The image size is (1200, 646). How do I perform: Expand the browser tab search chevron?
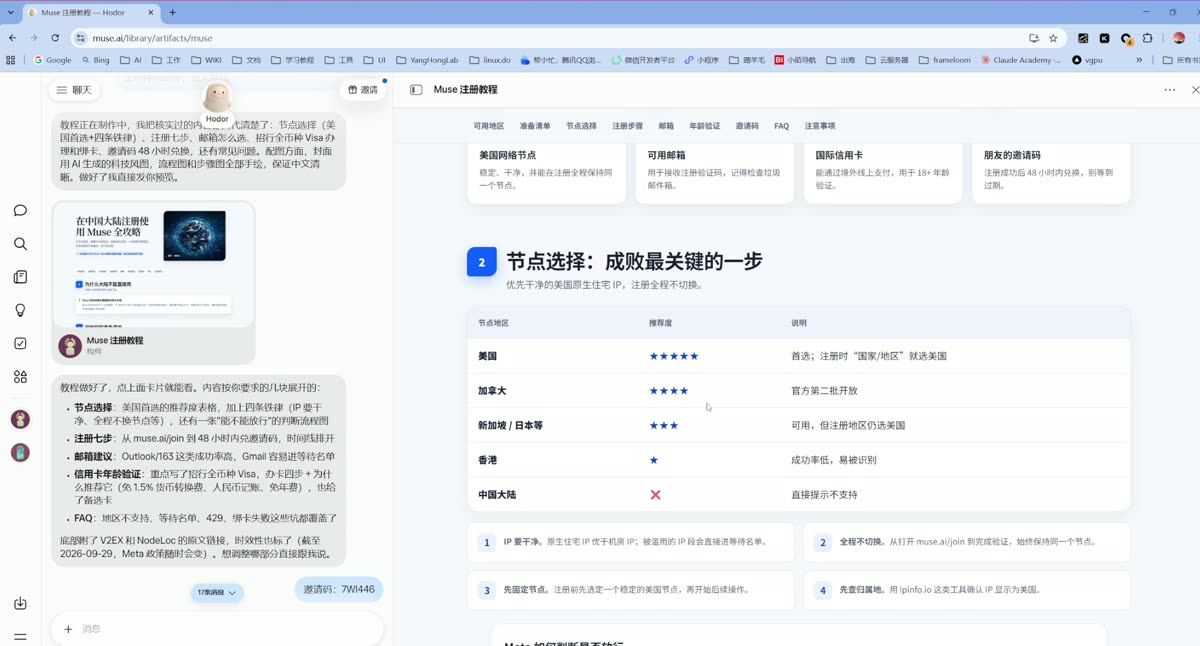[10, 12]
